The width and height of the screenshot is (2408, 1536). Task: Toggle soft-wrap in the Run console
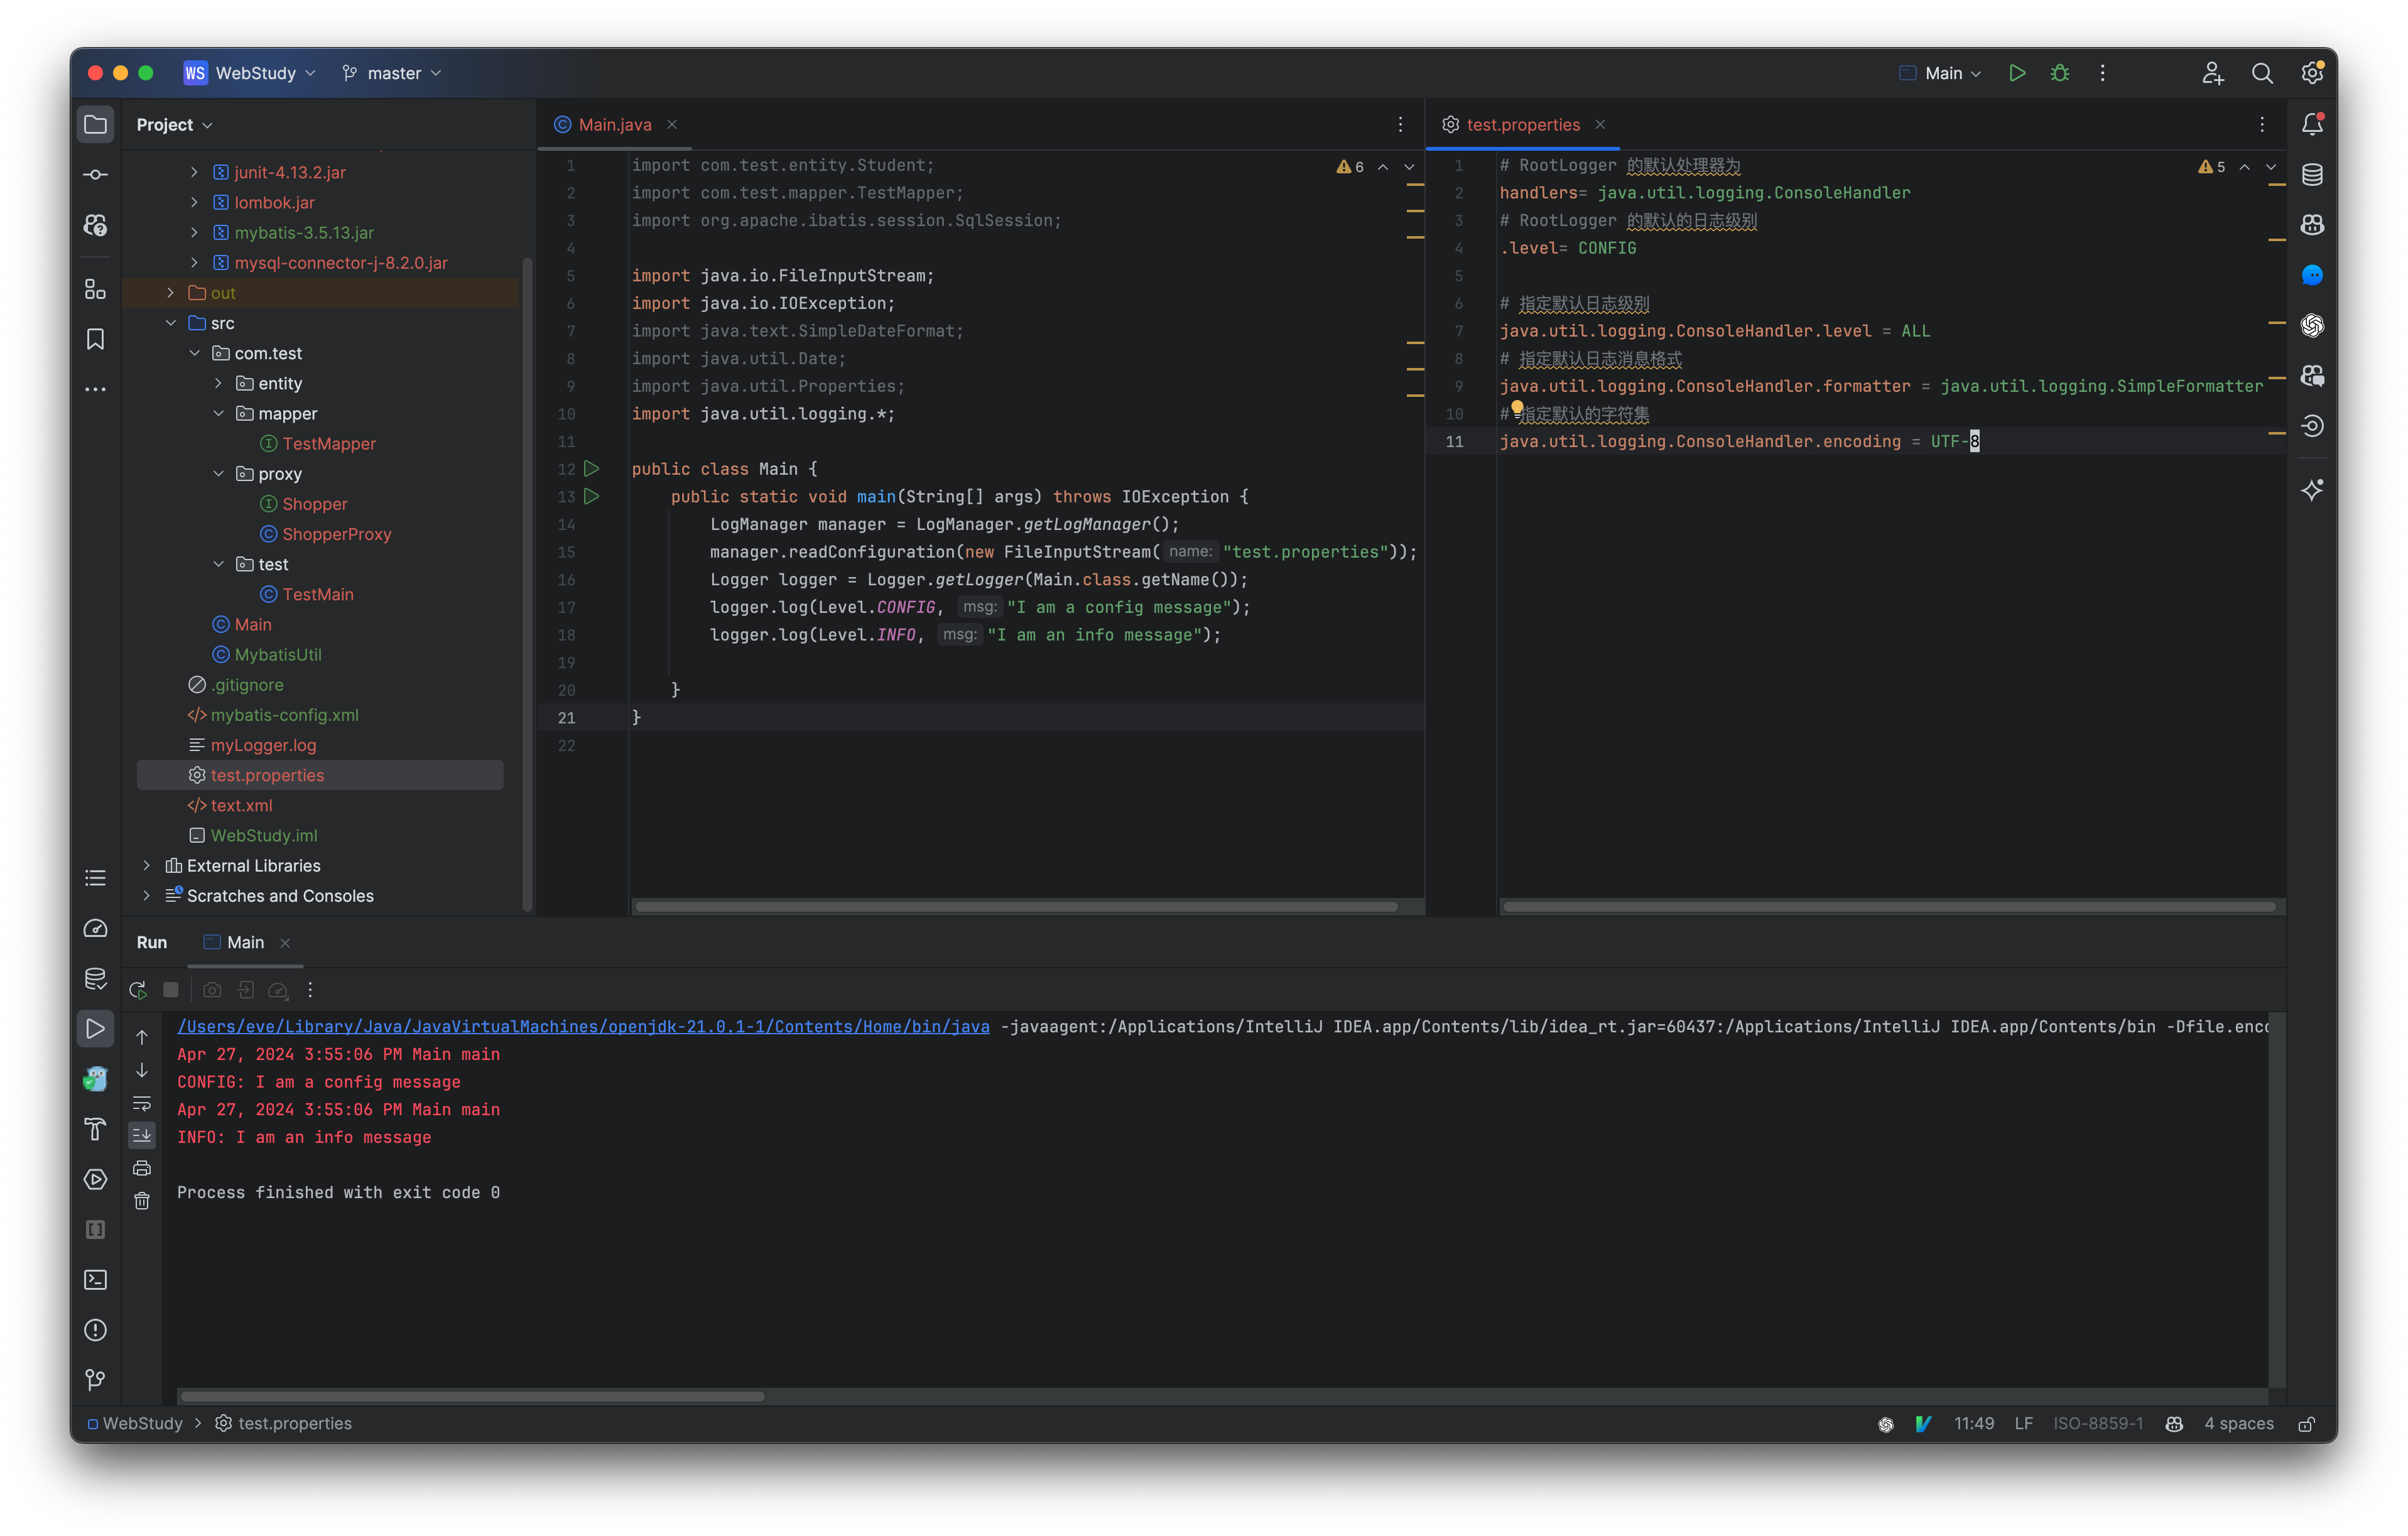point(143,1103)
